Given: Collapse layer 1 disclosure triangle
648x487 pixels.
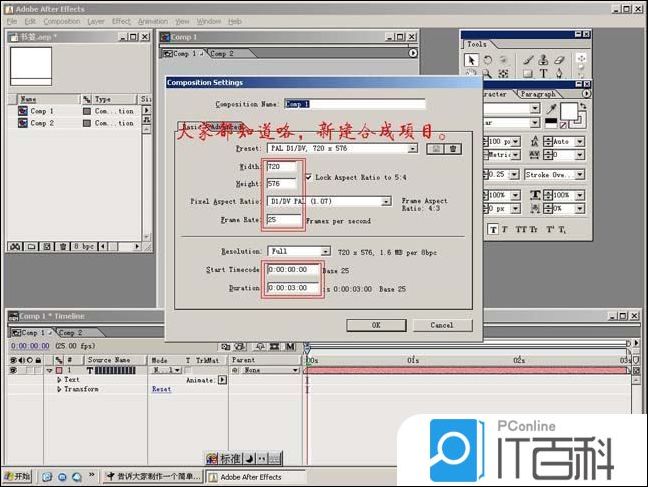Looking at the screenshot, I should point(49,370).
